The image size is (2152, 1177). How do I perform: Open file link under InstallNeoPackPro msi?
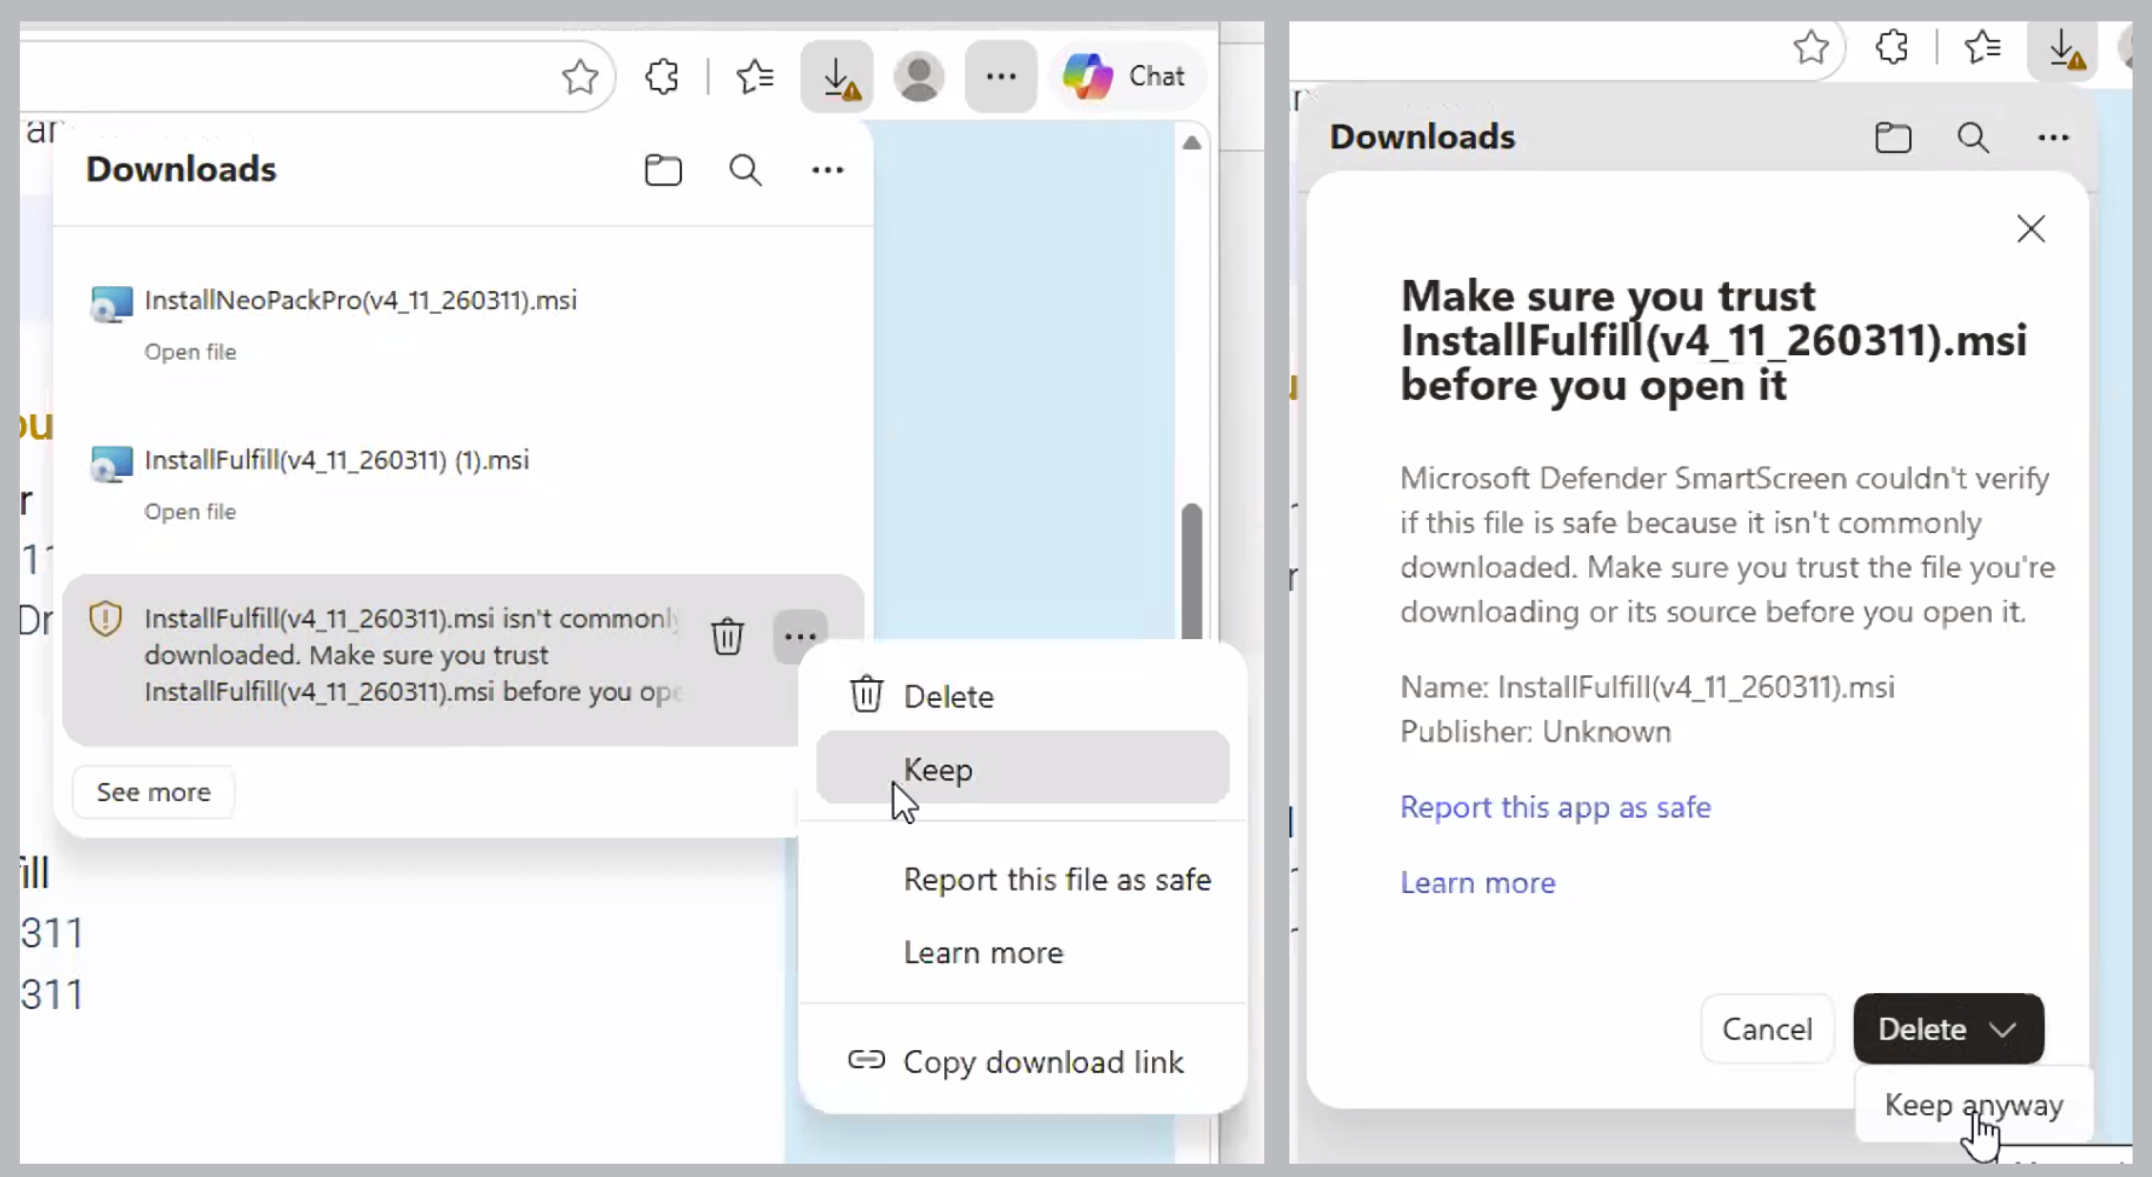pyautogui.click(x=190, y=352)
